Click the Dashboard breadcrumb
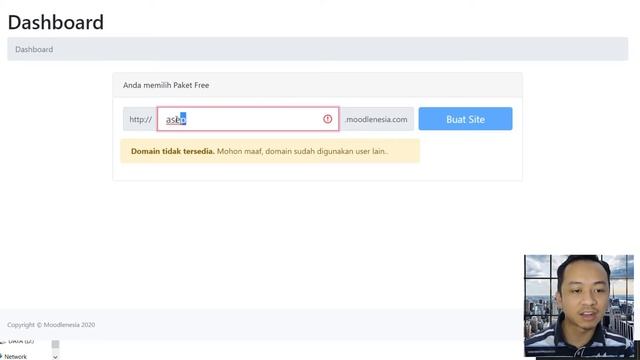 pyautogui.click(x=34, y=49)
